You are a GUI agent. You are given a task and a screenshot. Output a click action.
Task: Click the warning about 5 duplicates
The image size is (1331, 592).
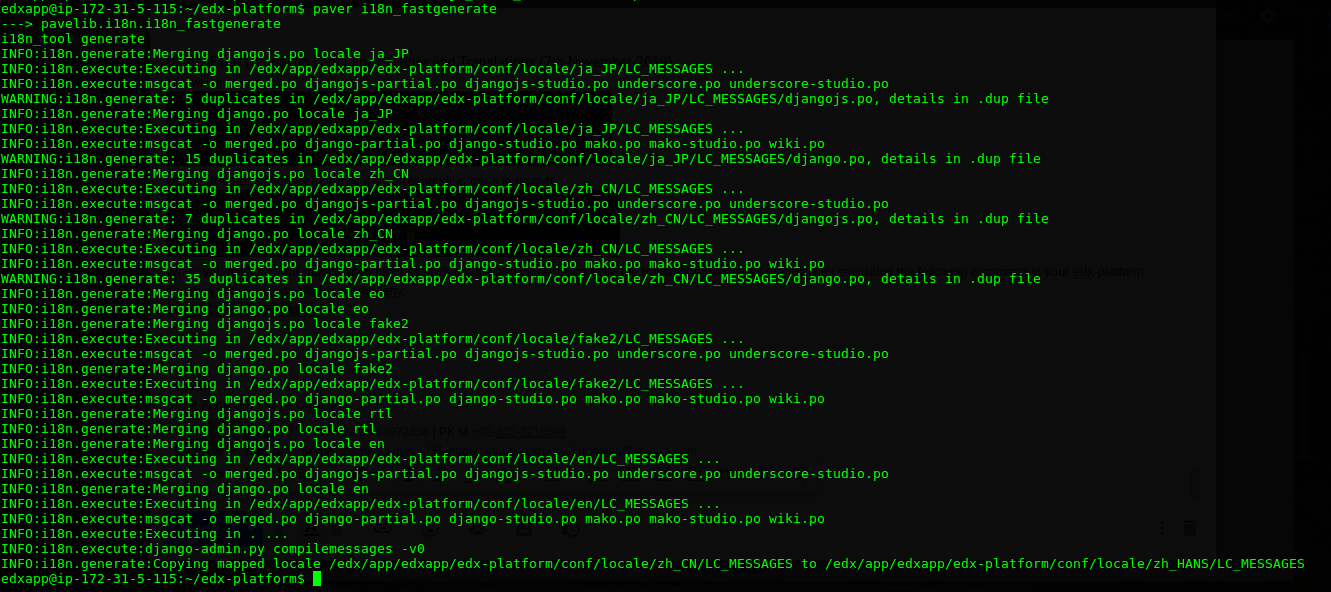coord(524,99)
